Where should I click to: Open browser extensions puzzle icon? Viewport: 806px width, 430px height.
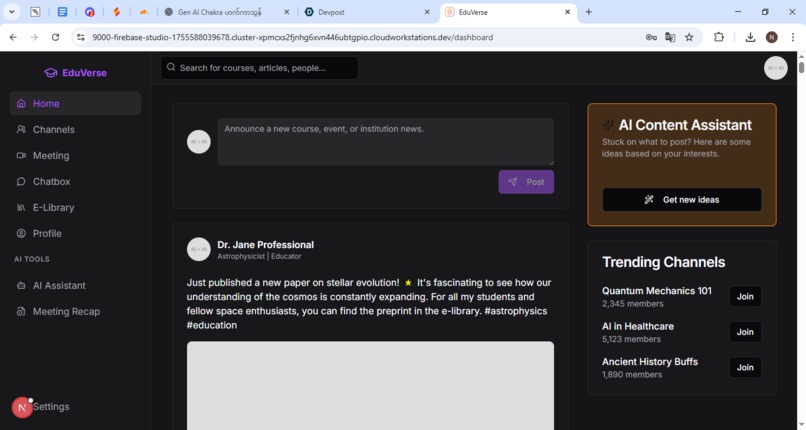pos(719,37)
